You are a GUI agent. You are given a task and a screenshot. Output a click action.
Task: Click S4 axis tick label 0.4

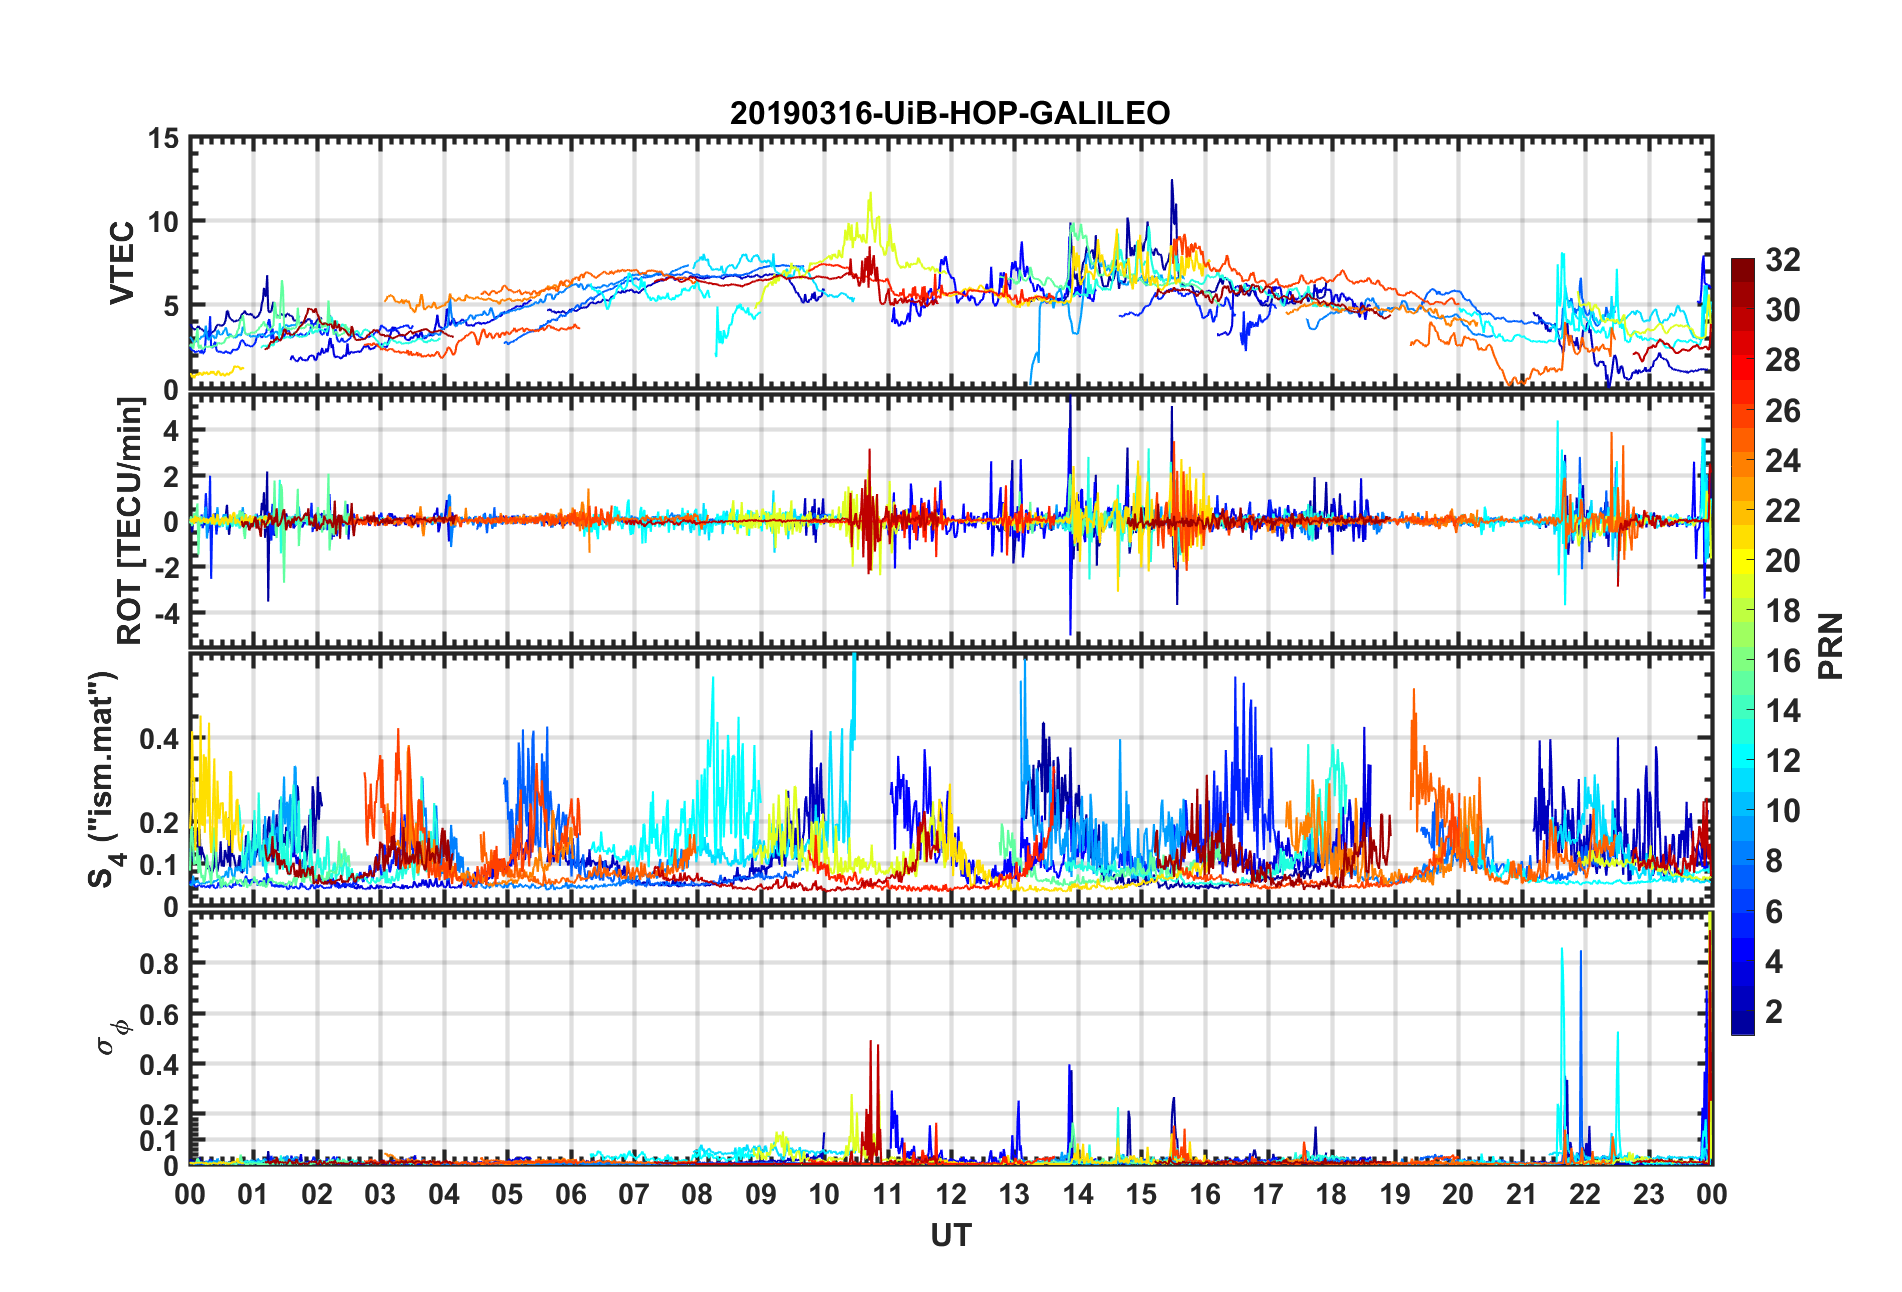tap(159, 739)
